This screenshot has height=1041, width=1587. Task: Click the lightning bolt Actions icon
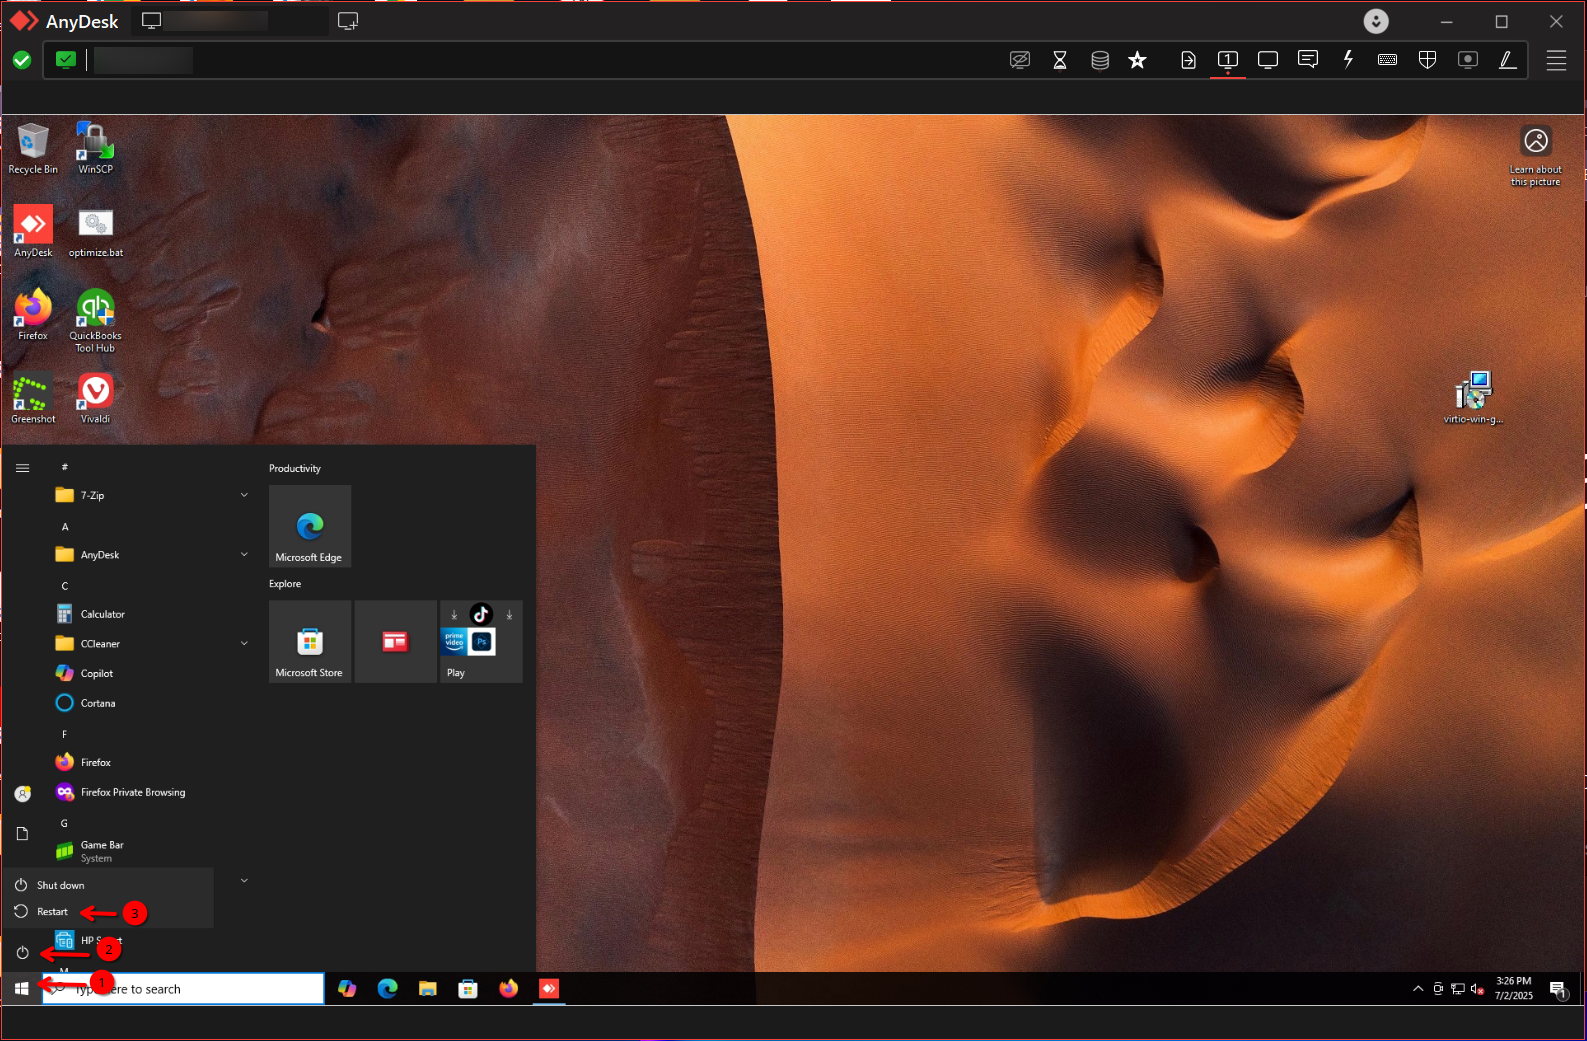pyautogui.click(x=1348, y=60)
